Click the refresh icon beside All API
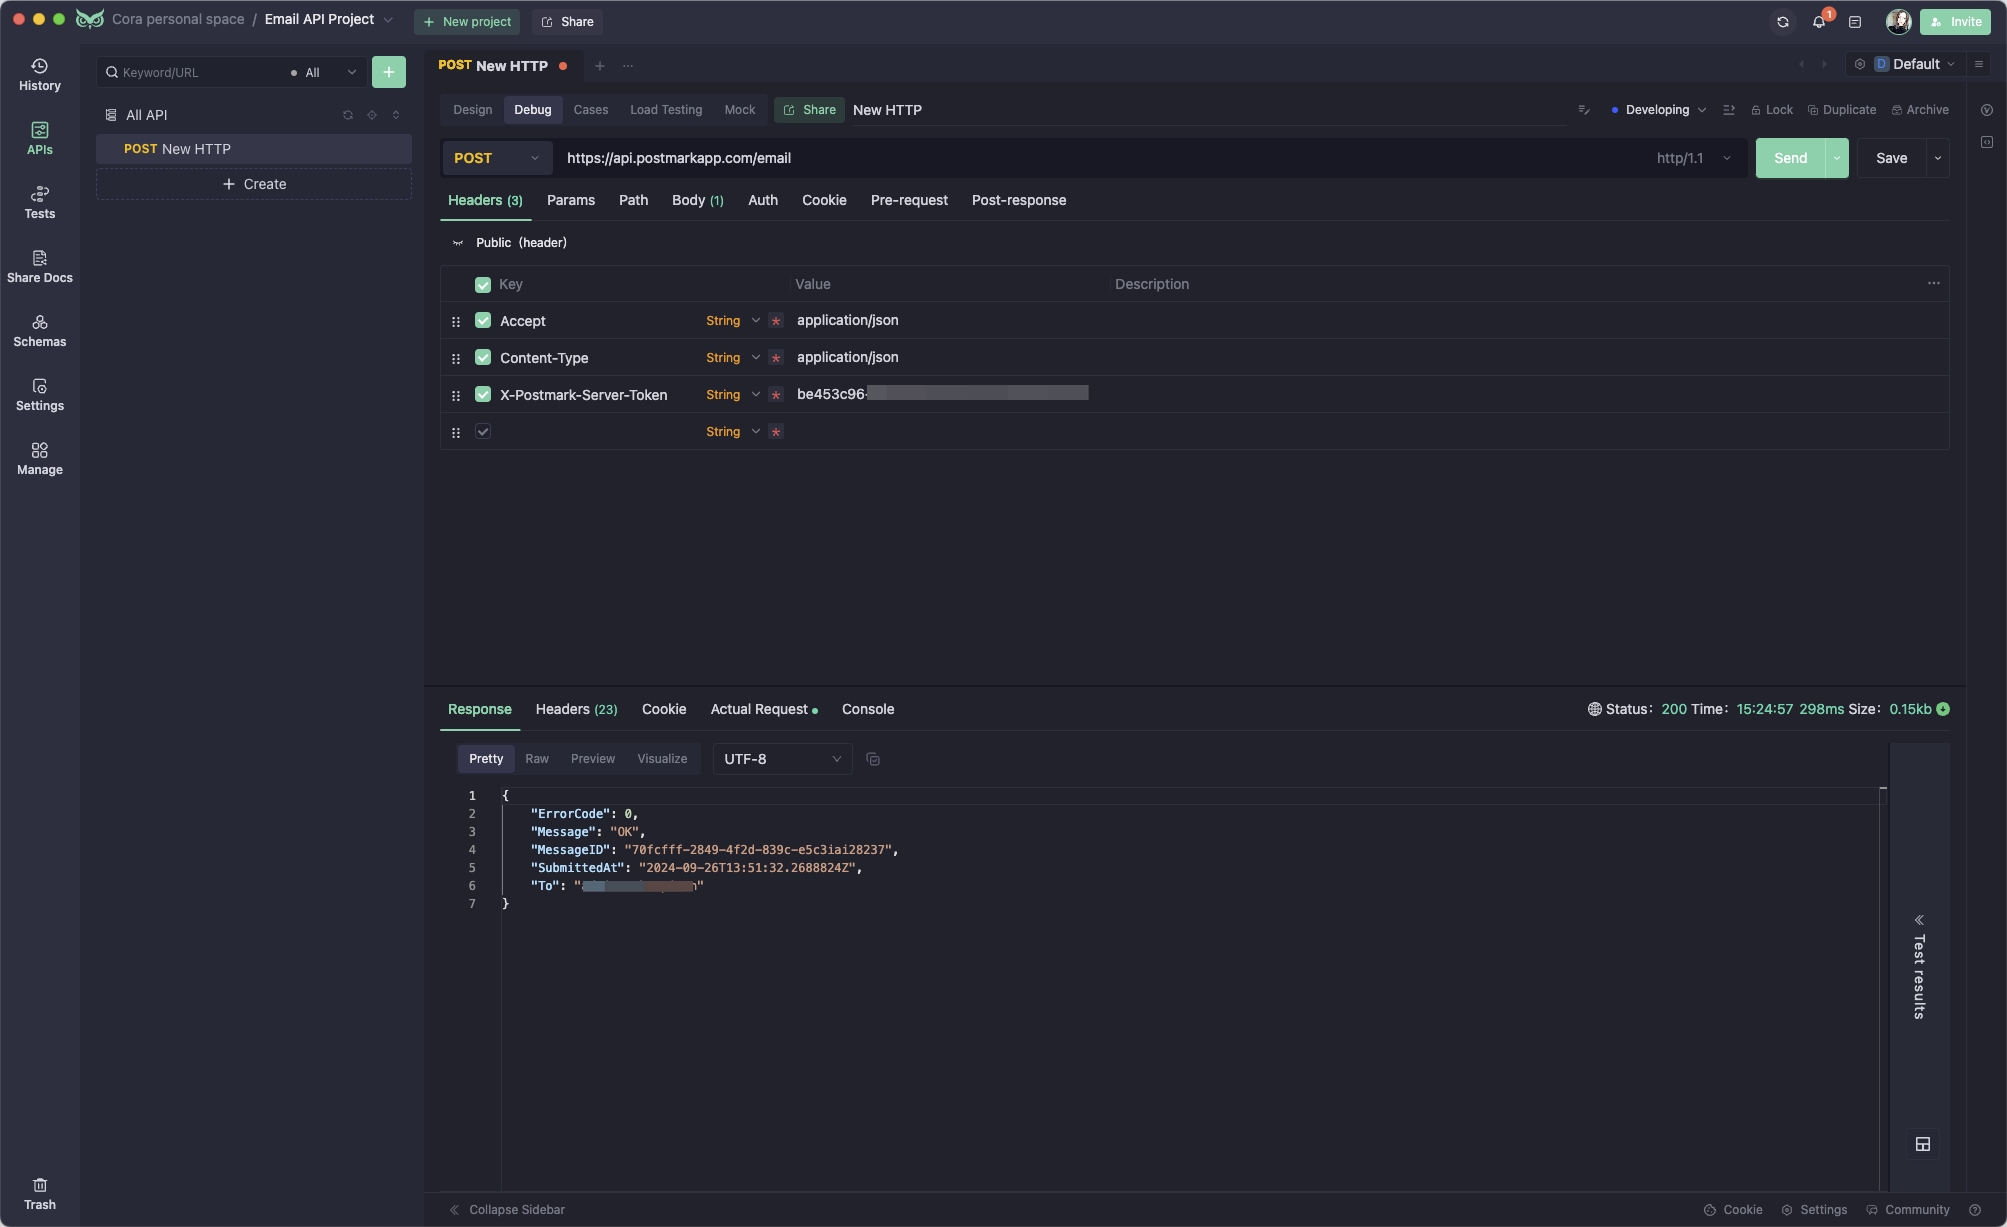 pyautogui.click(x=348, y=115)
